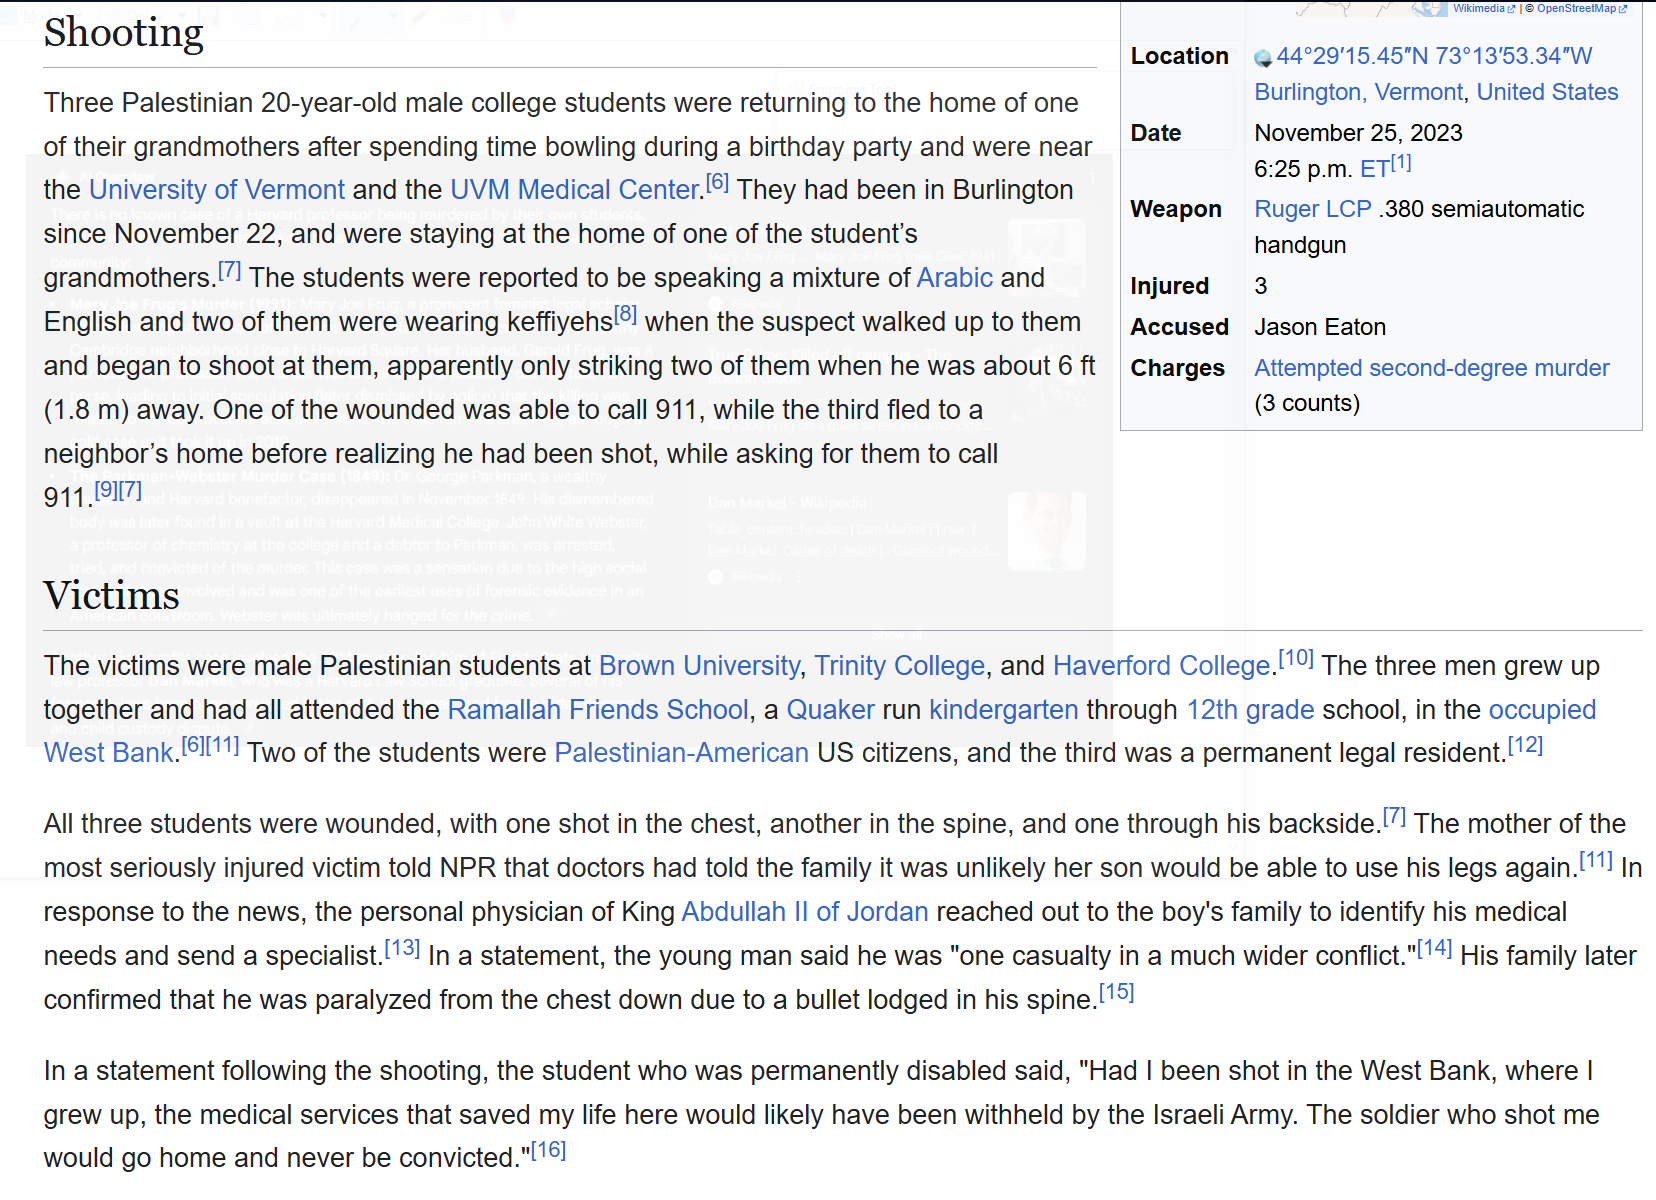Open the Ramallah Friends School link

pos(598,710)
